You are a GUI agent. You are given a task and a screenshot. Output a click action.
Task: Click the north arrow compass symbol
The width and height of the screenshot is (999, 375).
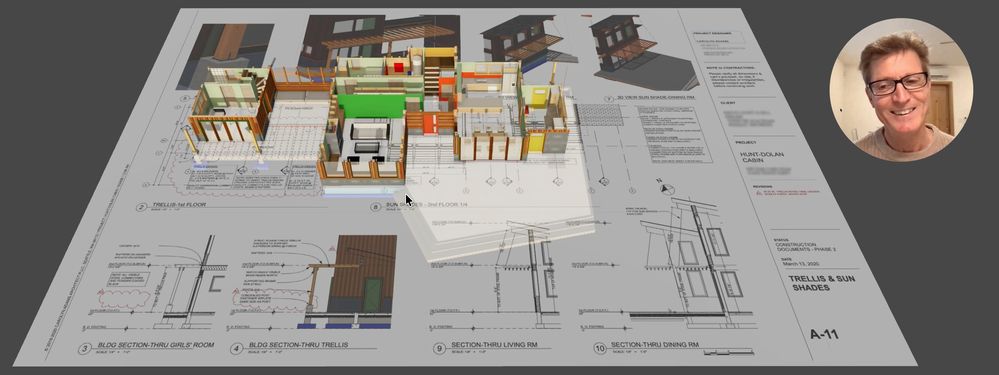667,188
